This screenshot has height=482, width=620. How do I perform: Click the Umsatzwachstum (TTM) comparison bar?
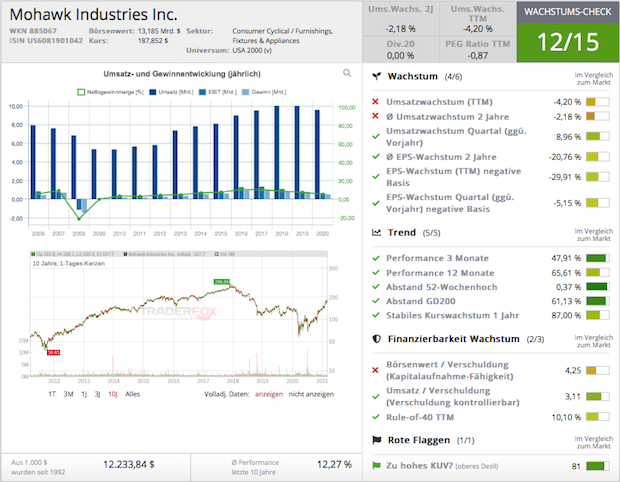coord(597,102)
